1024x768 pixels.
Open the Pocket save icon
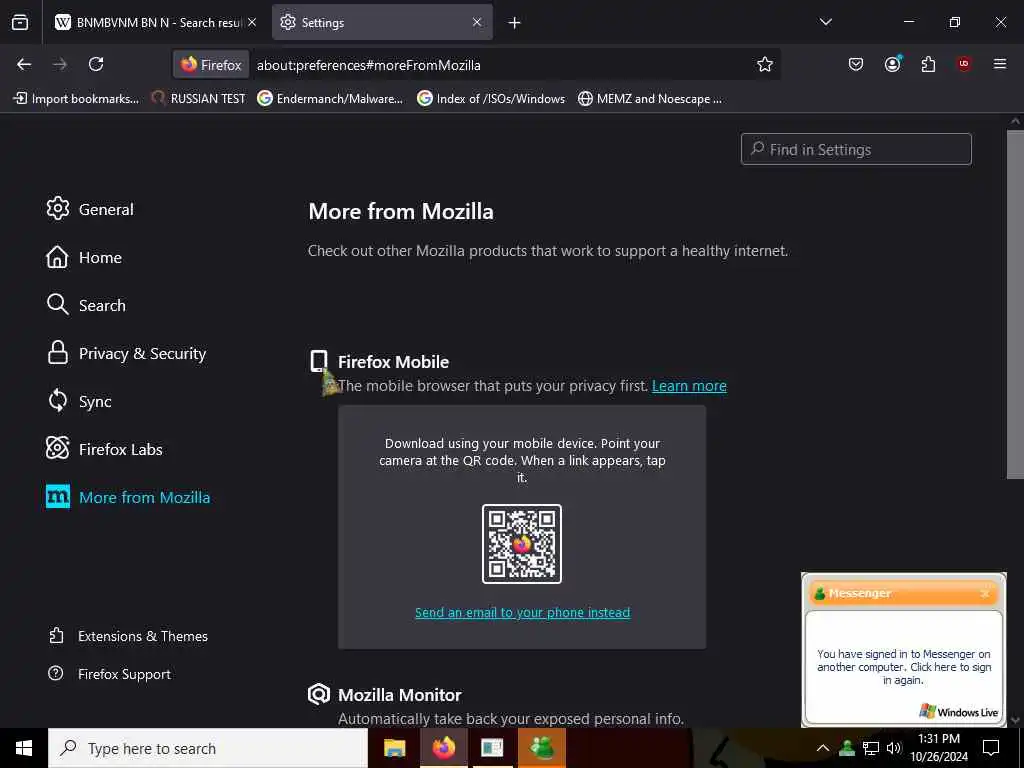[856, 64]
